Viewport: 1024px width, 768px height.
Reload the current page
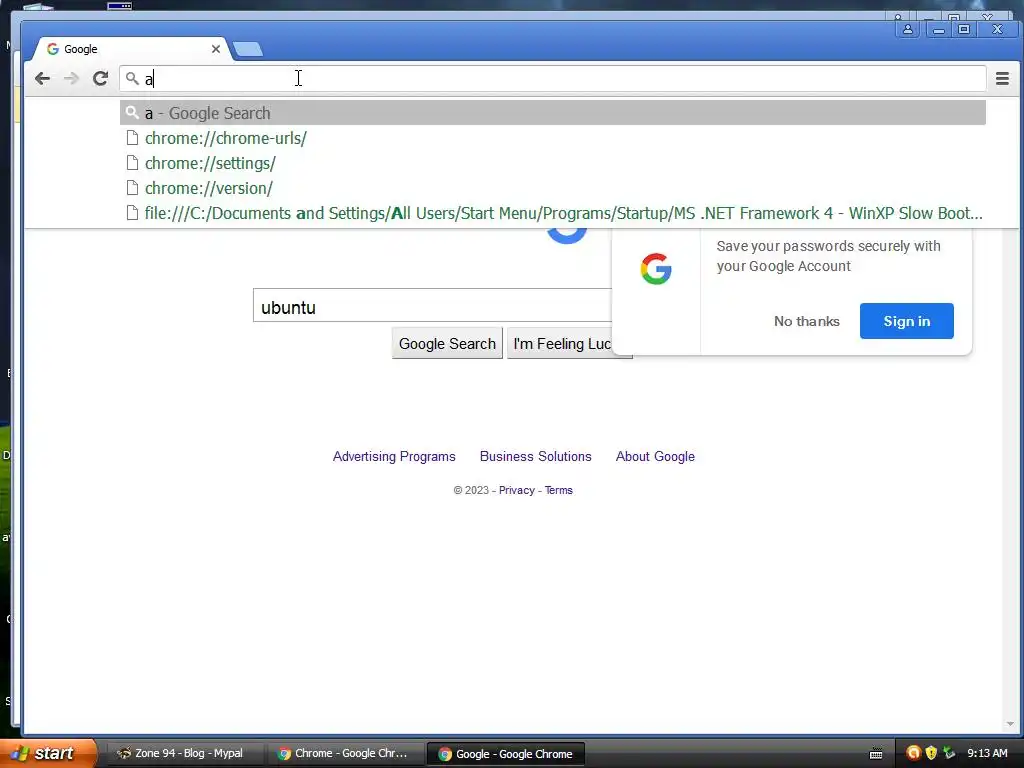[100, 79]
